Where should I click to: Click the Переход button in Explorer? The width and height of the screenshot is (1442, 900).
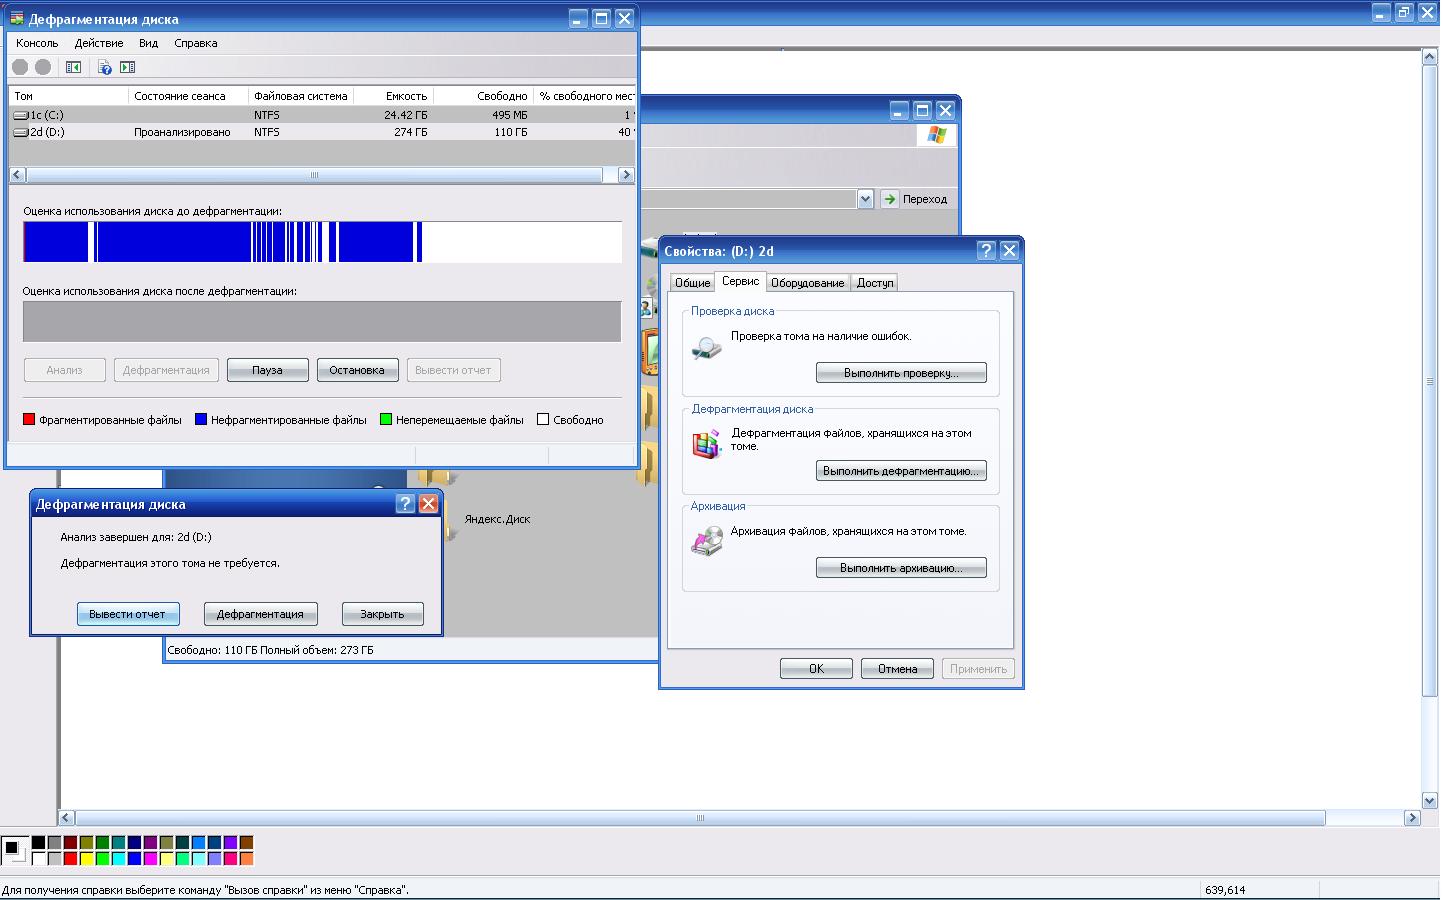915,199
